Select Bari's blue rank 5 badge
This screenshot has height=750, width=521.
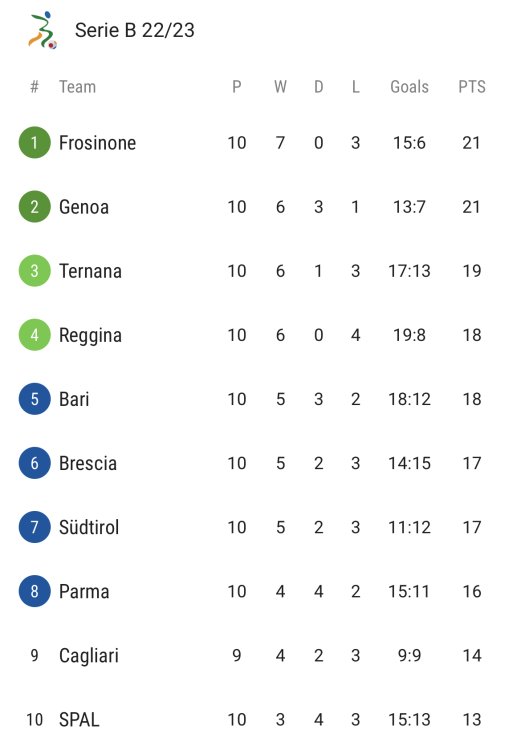click(x=34, y=399)
